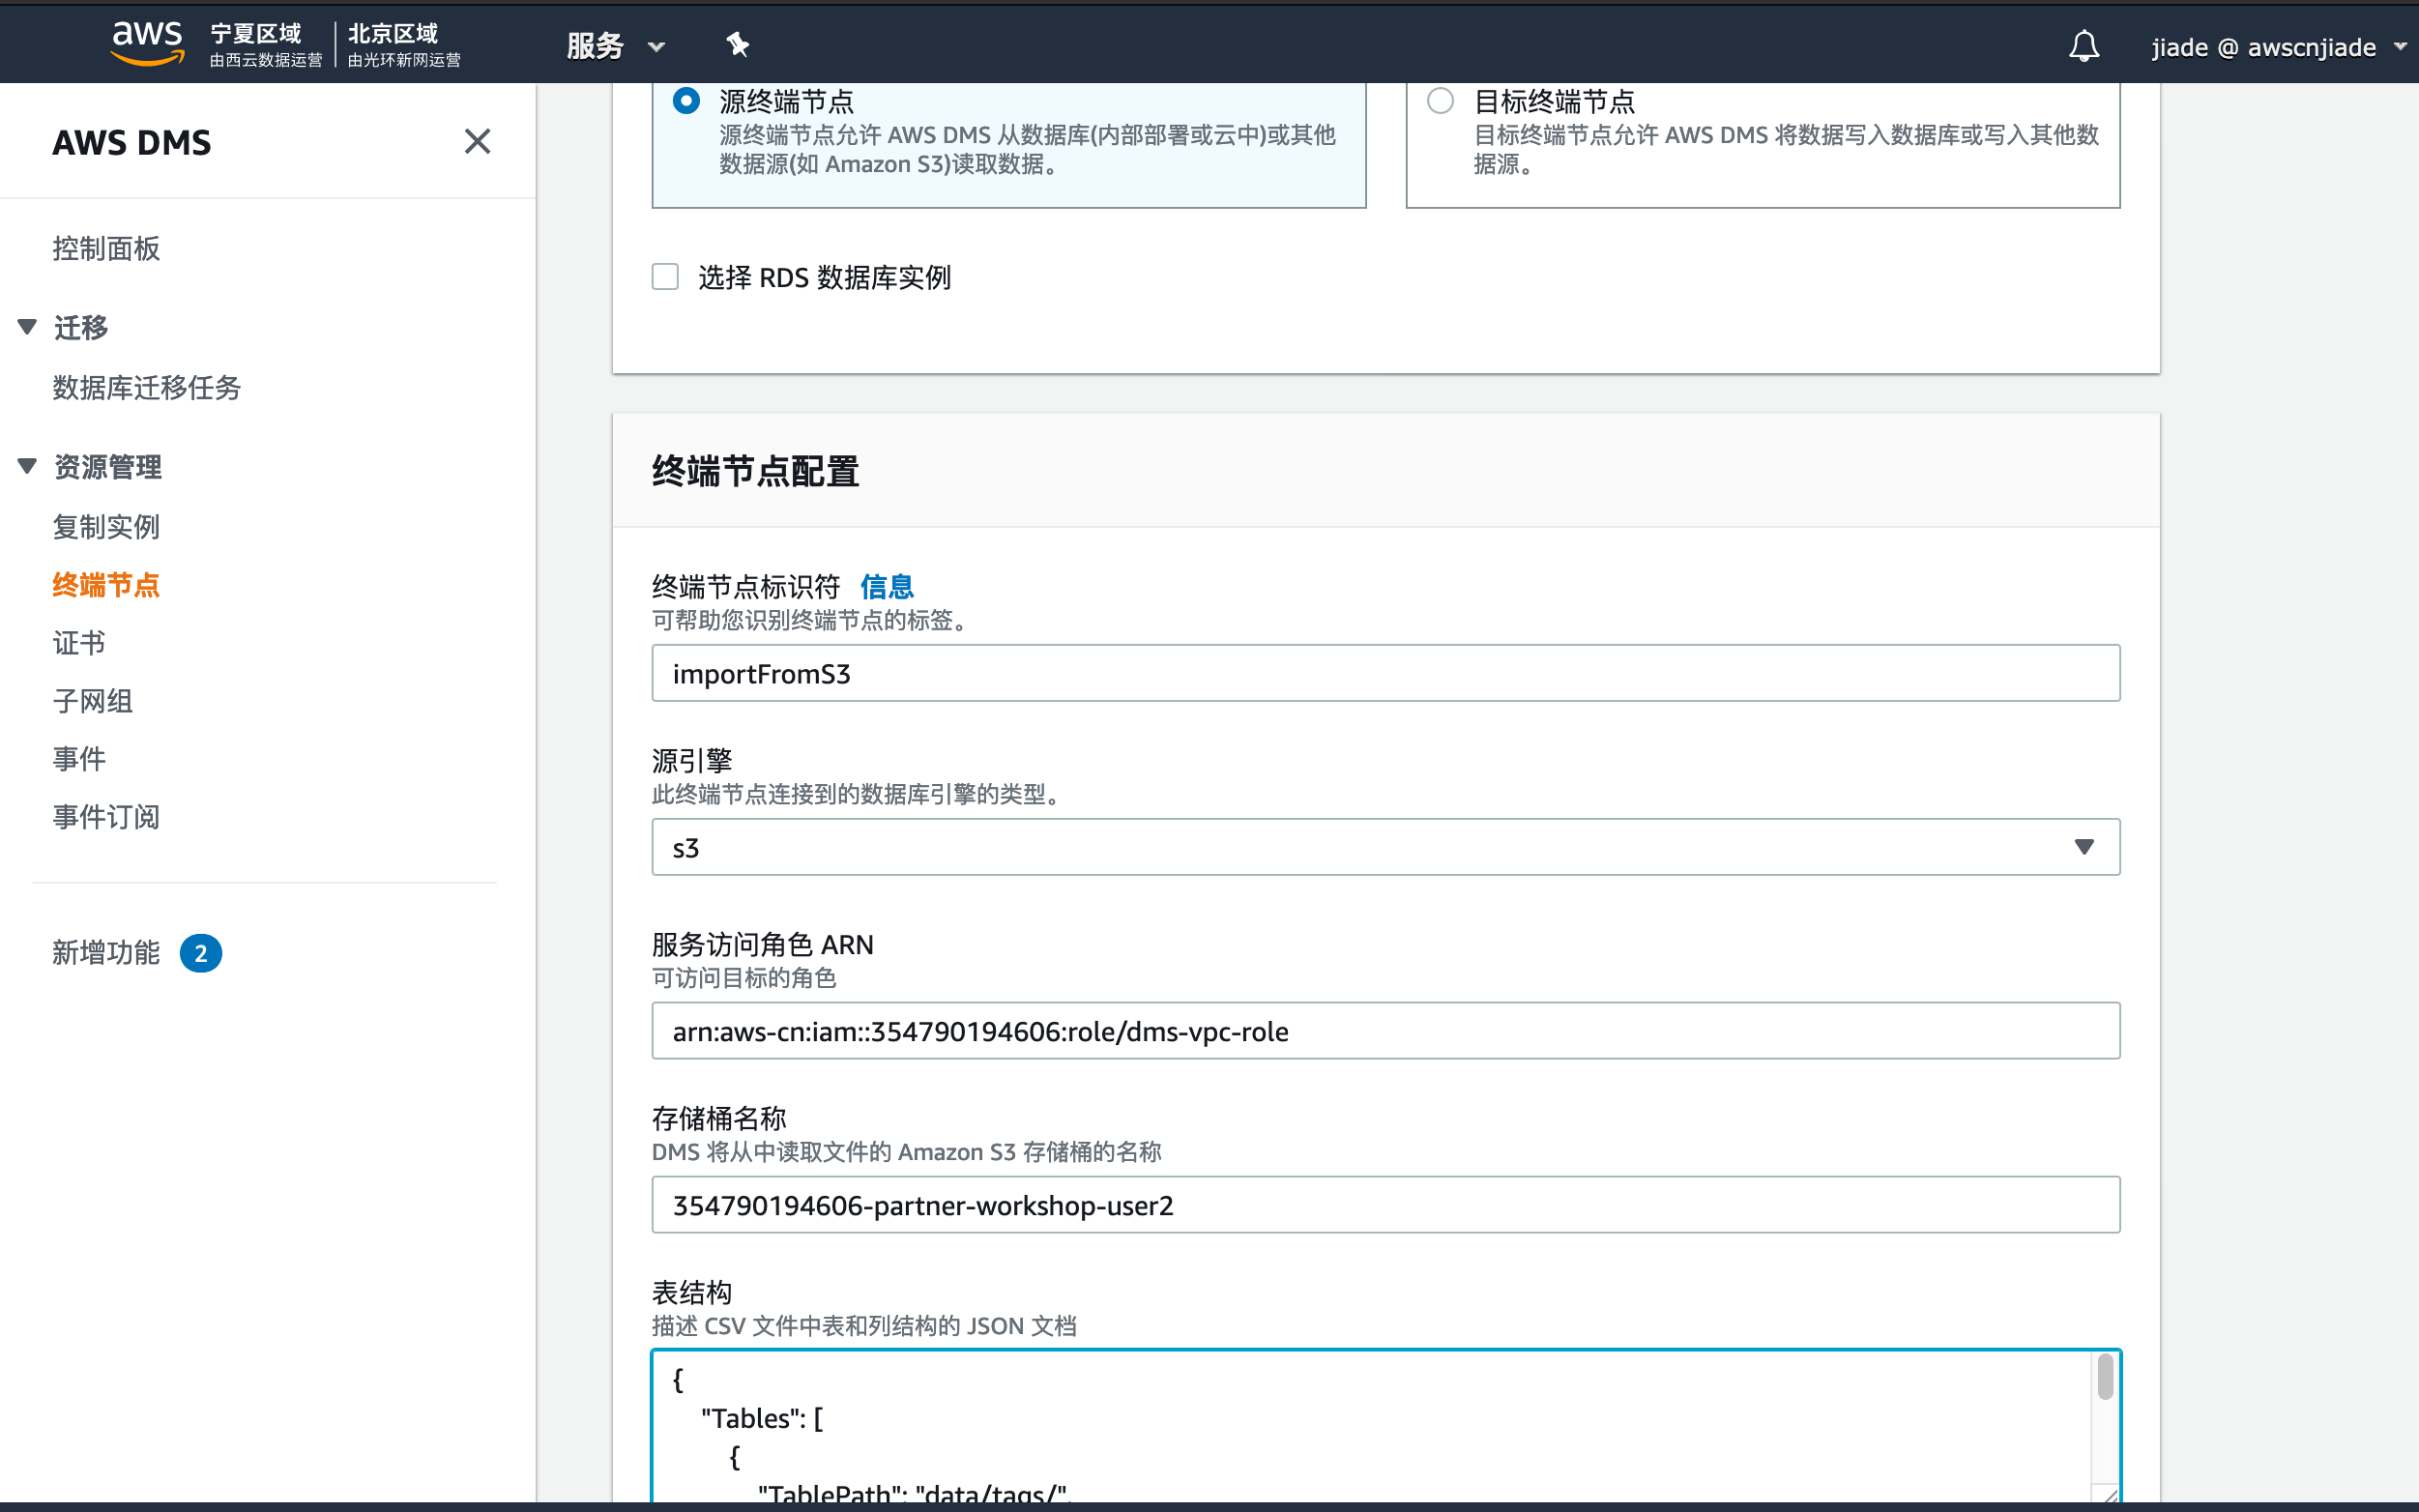Select the source endpoint radio button
The width and height of the screenshot is (2419, 1512).
tap(686, 101)
